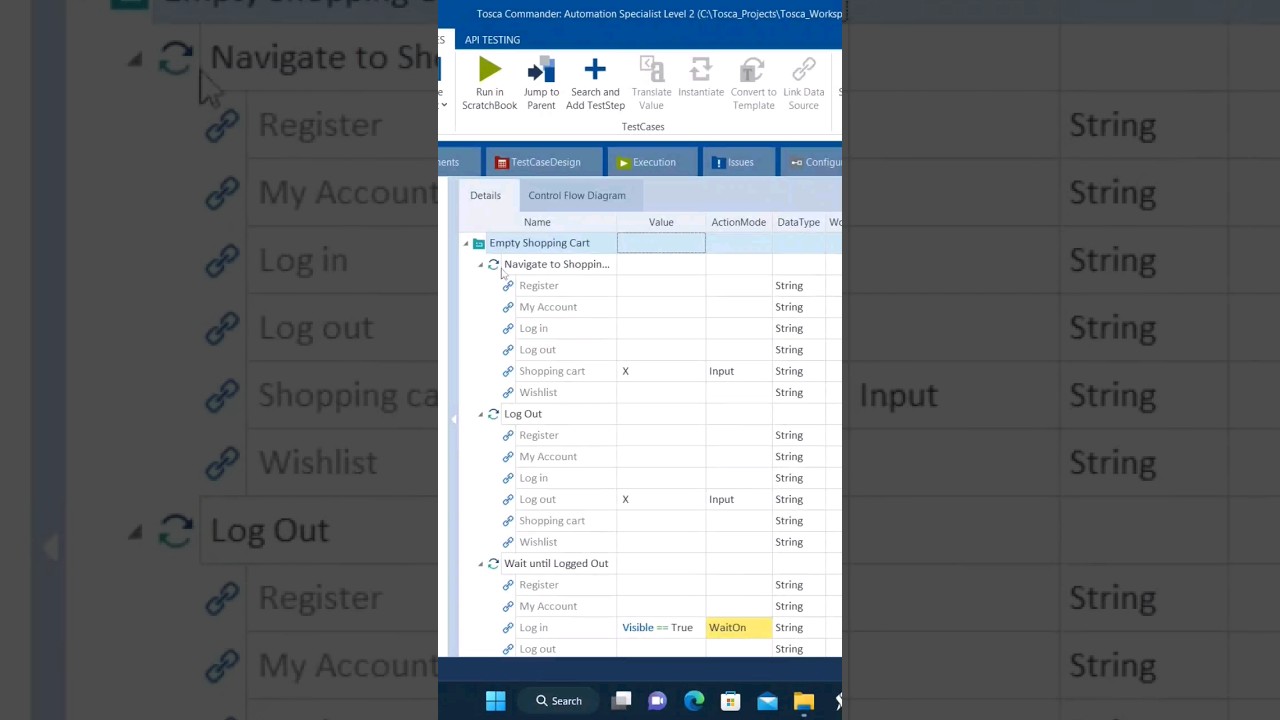Select Shopping cart under the Log Out step
Image resolution: width=1280 pixels, height=720 pixels.
tap(552, 521)
